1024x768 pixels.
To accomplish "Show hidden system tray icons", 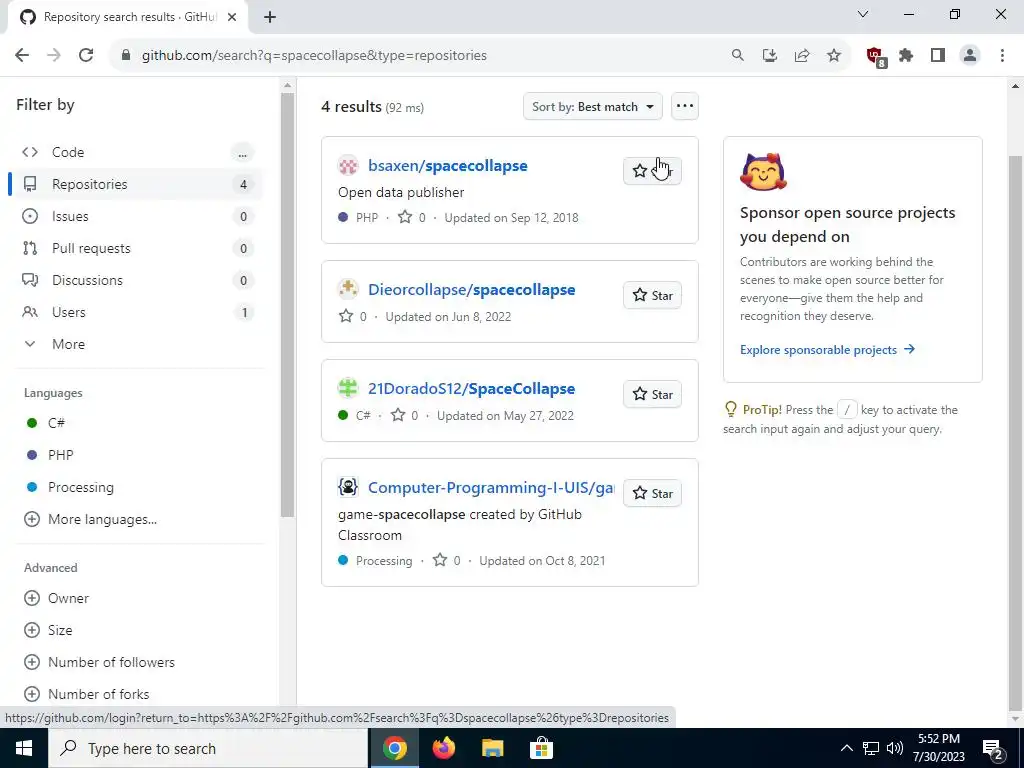I will pyautogui.click(x=846, y=748).
